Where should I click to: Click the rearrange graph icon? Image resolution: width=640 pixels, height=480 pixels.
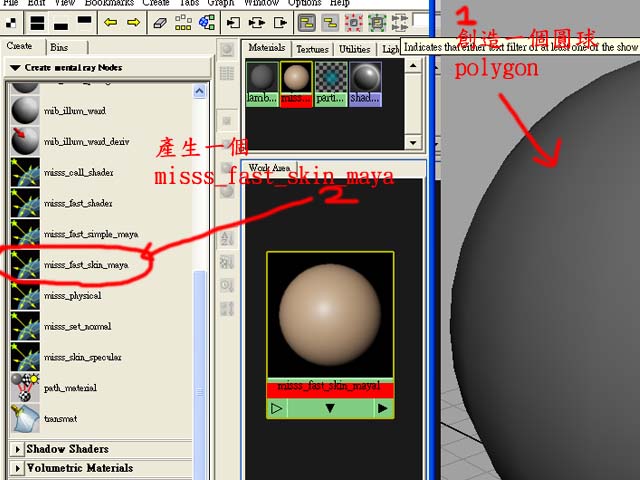183,22
